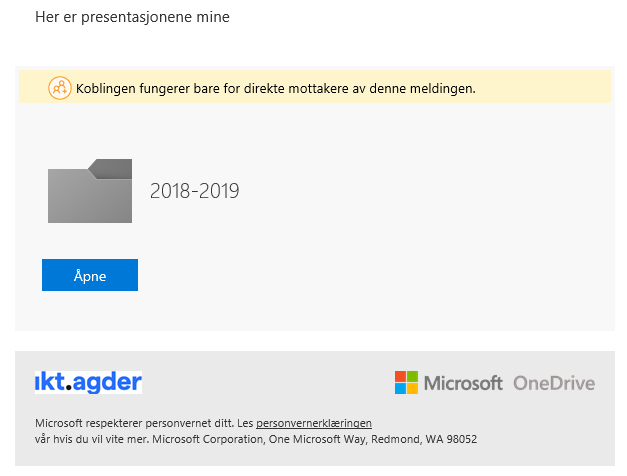This screenshot has width=627, height=476.
Task: Click the Microsoft four-color squares logo
Action: [406, 382]
